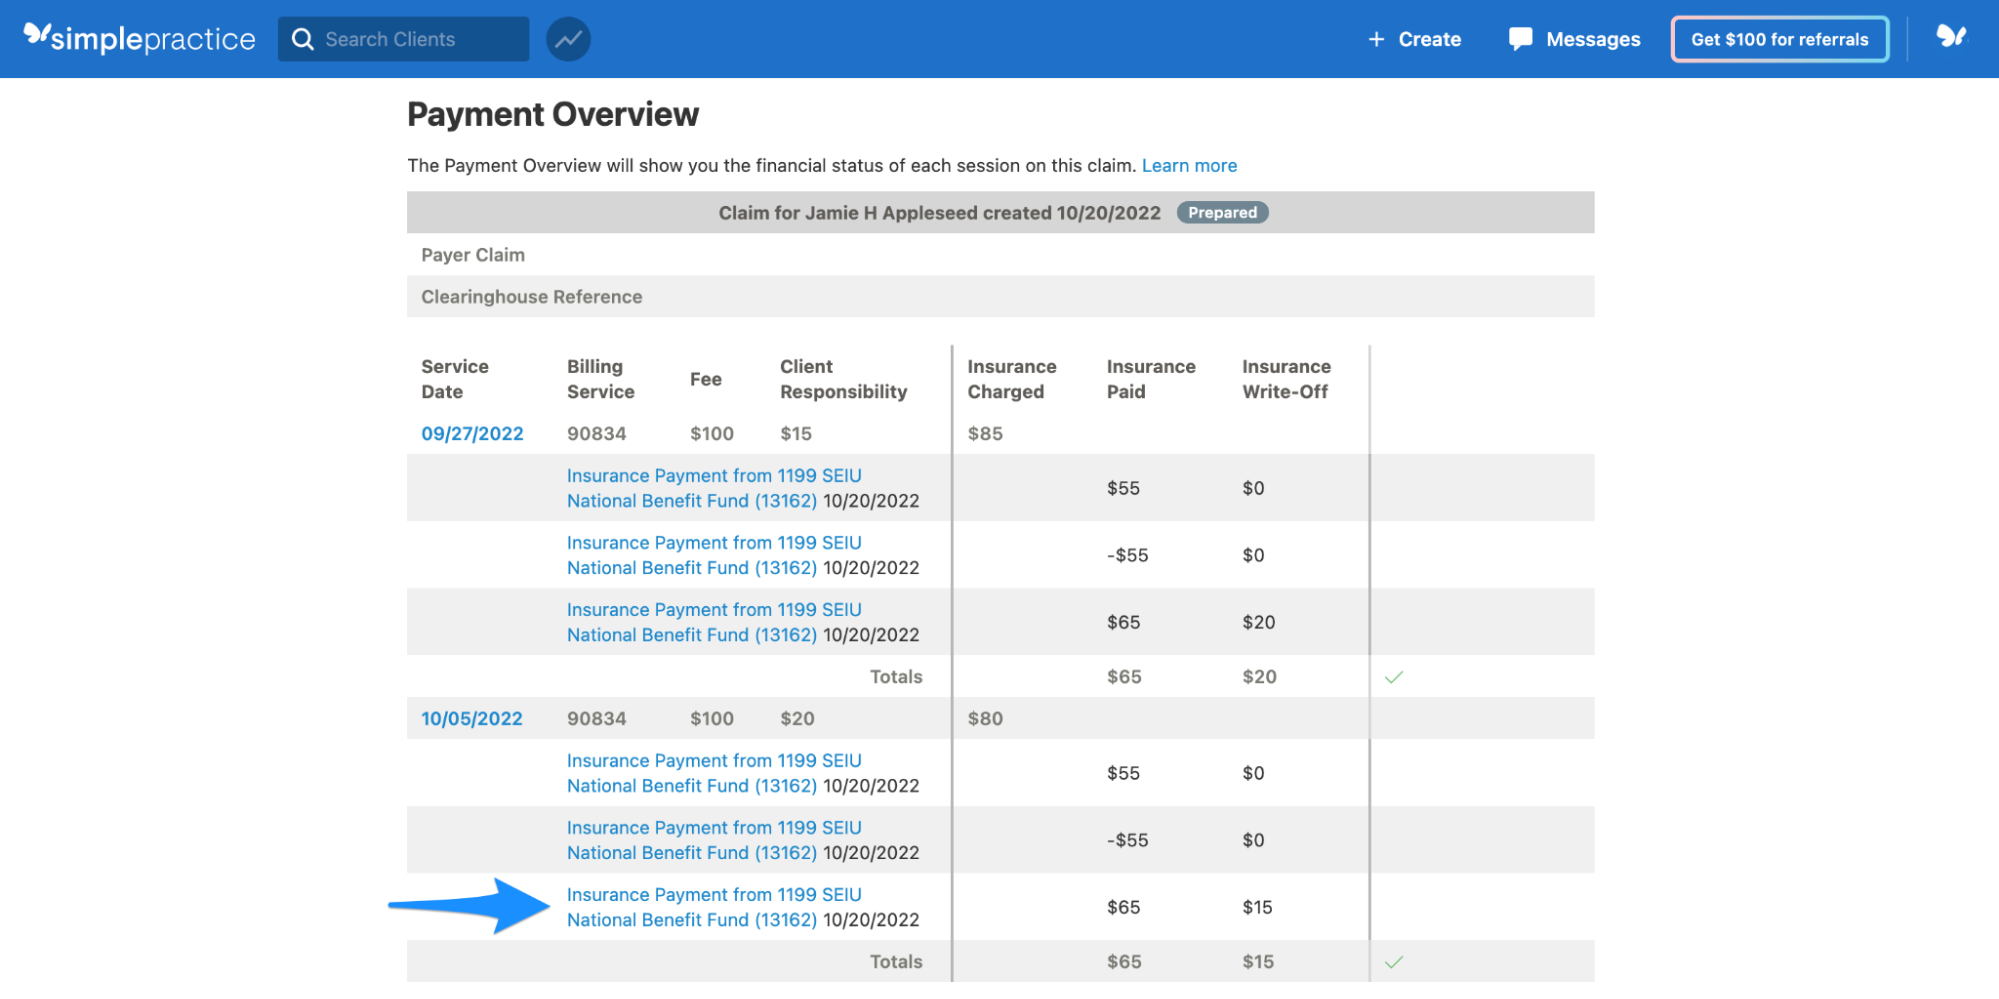The image size is (1999, 999).
Task: Click the Prepared status badge
Action: 1222,212
